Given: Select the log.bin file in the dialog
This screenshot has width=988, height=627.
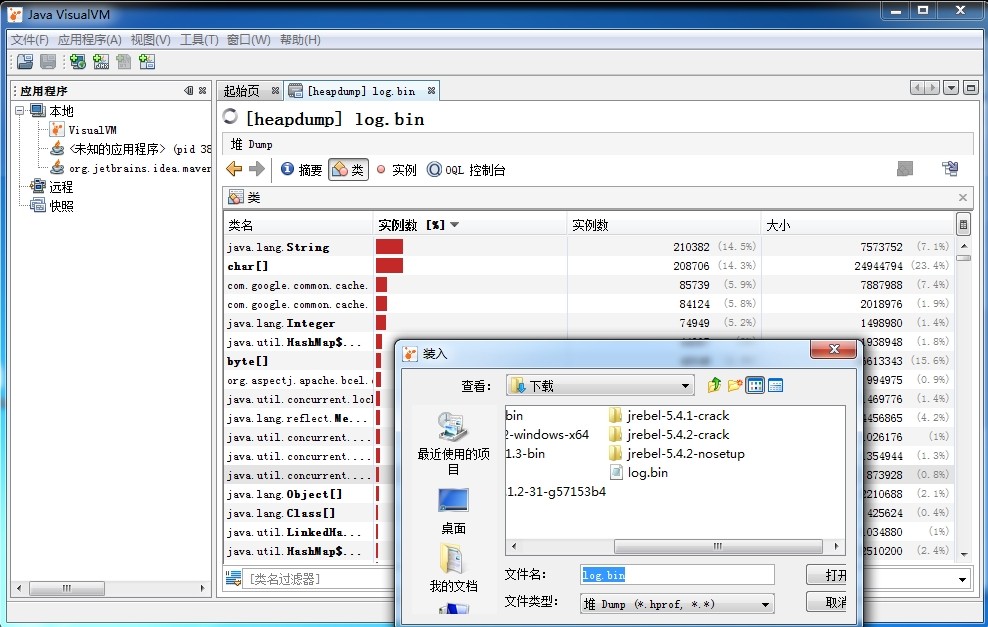Looking at the screenshot, I should tap(639, 473).
